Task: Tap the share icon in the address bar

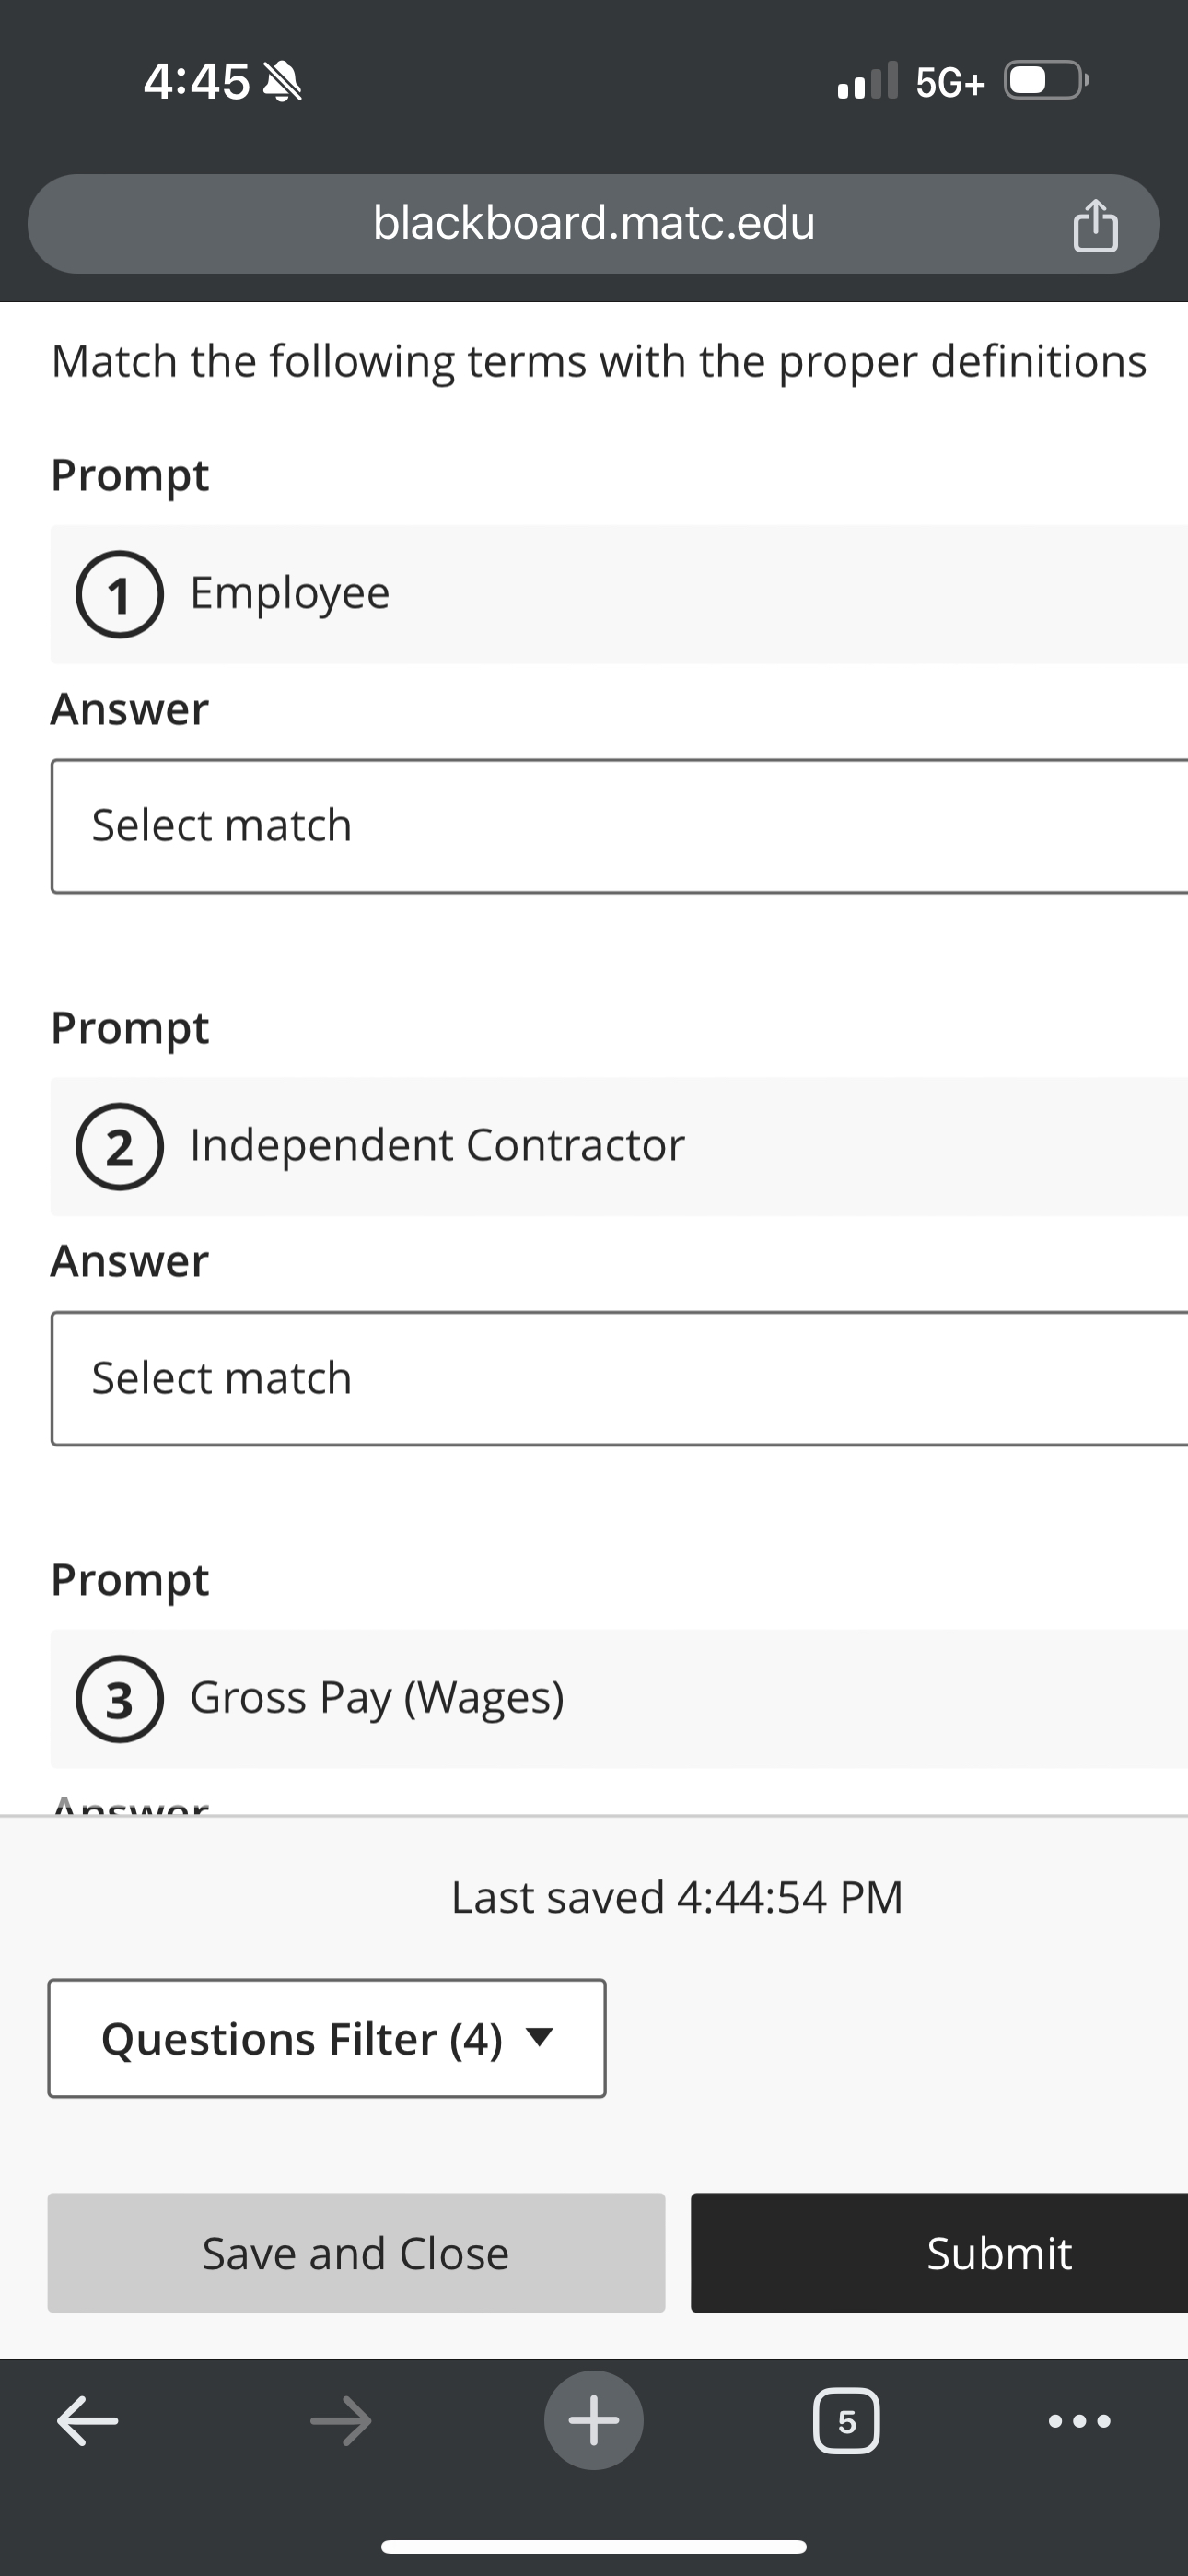Action: [1096, 223]
